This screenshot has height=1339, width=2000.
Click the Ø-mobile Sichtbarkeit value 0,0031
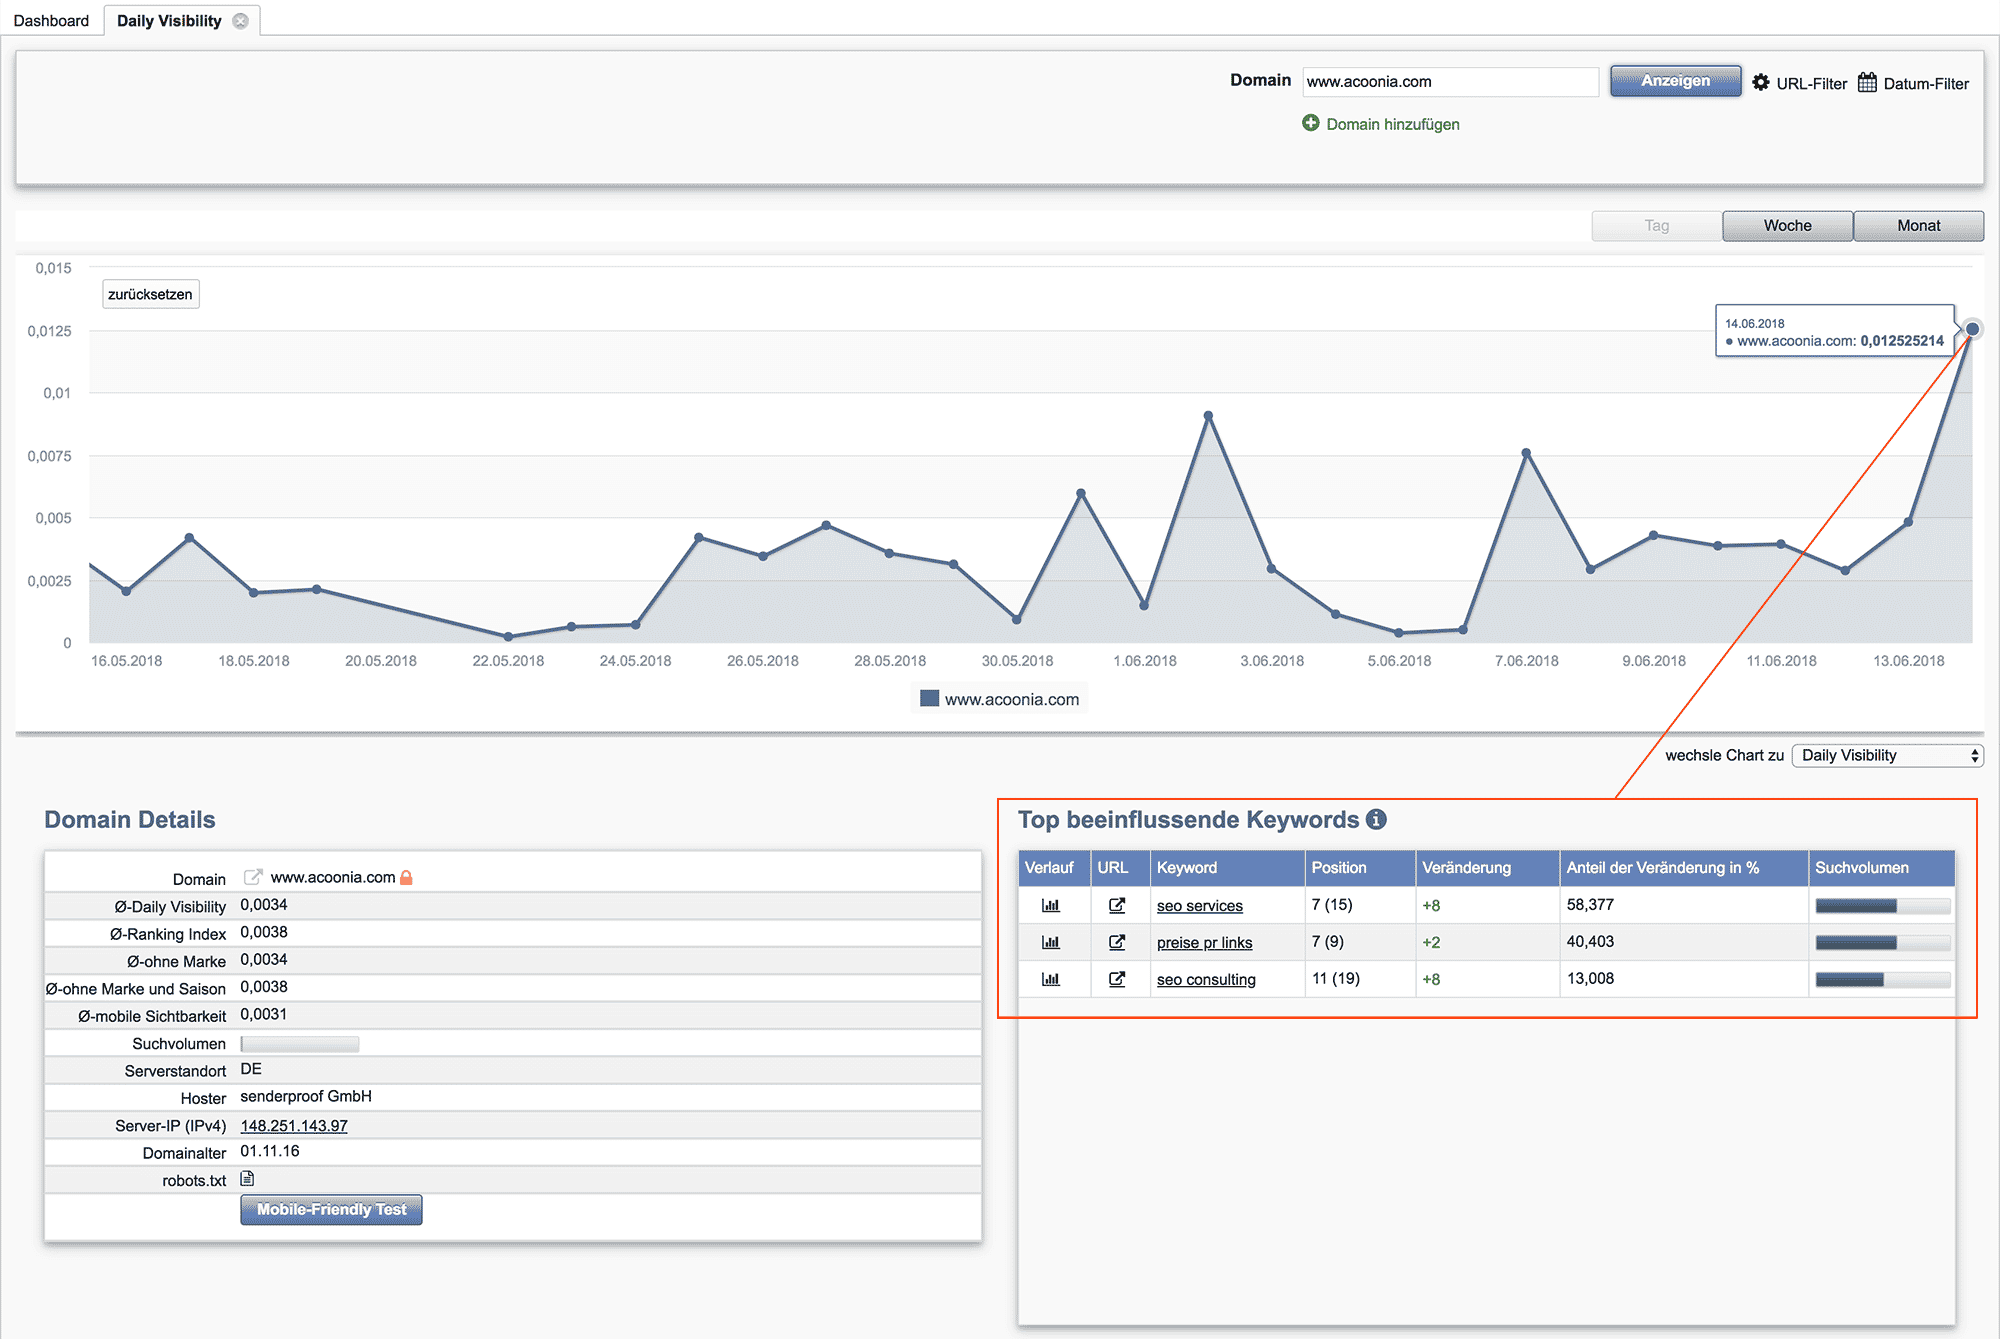(264, 1014)
